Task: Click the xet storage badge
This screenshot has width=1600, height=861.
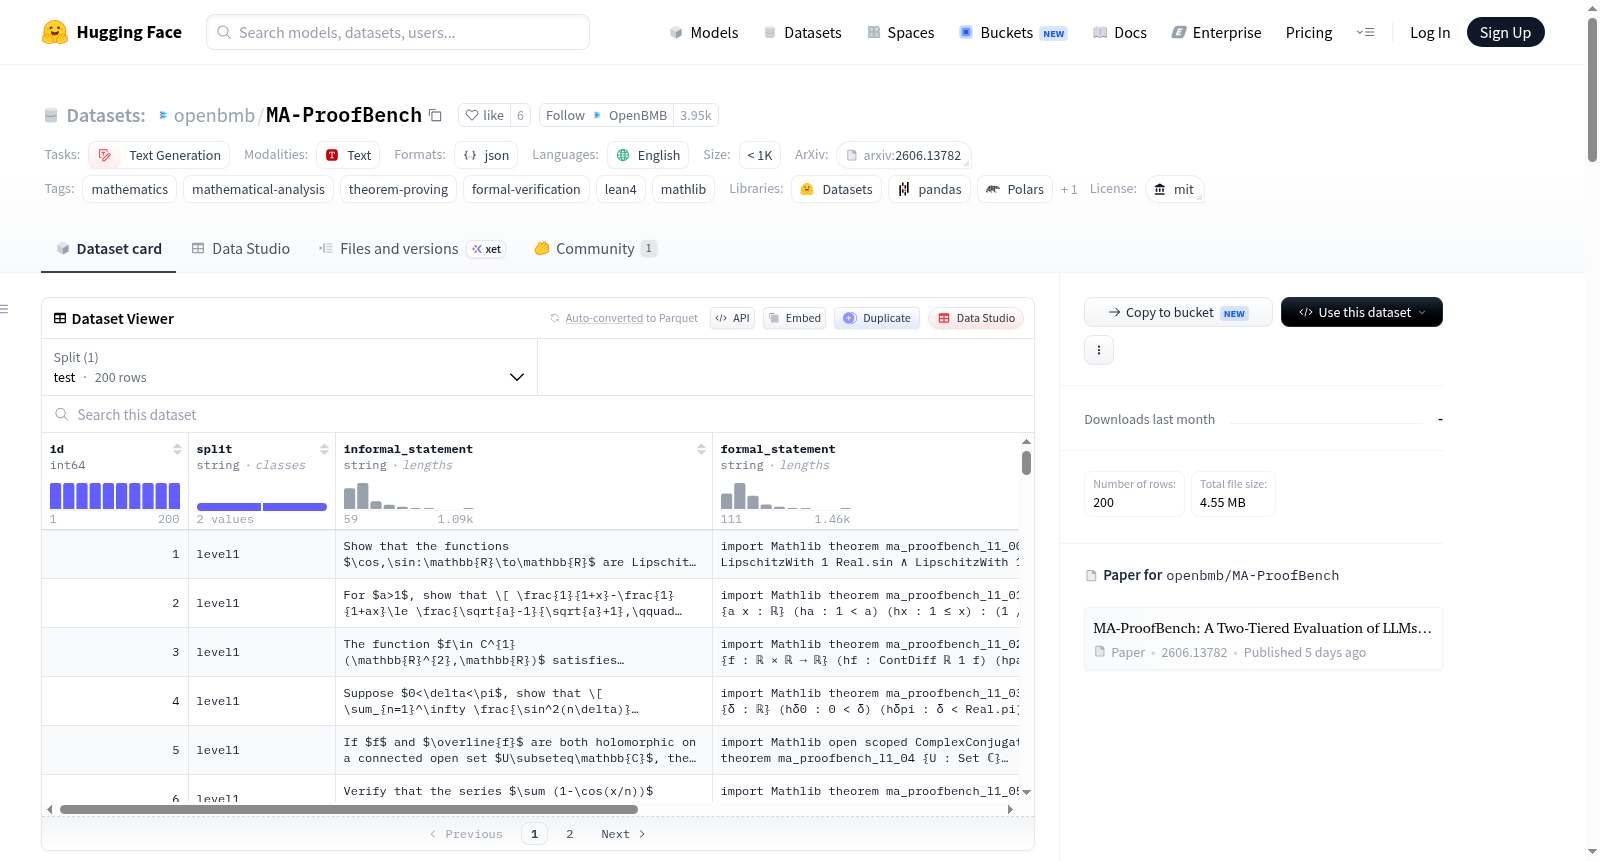Action: (x=486, y=249)
